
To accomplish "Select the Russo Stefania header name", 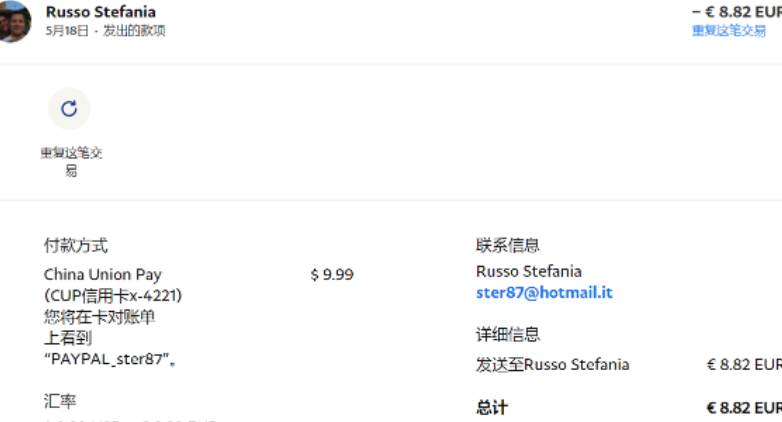I will click(x=101, y=11).
